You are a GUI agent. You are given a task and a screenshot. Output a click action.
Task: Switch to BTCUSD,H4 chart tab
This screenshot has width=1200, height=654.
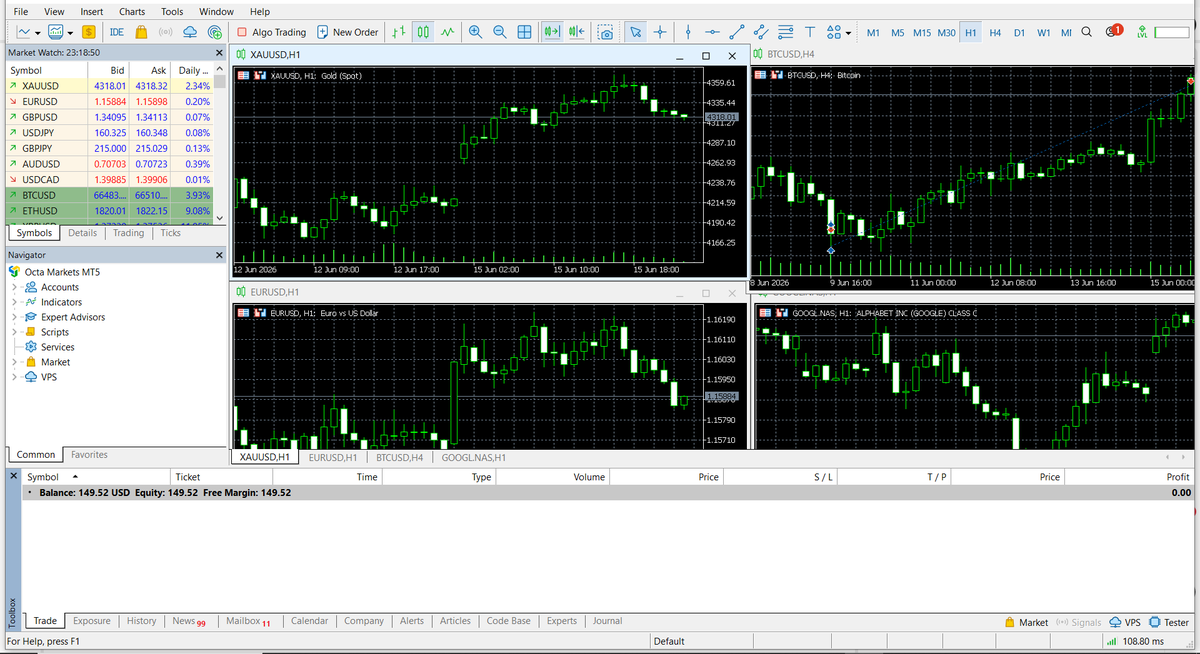[x=398, y=457]
